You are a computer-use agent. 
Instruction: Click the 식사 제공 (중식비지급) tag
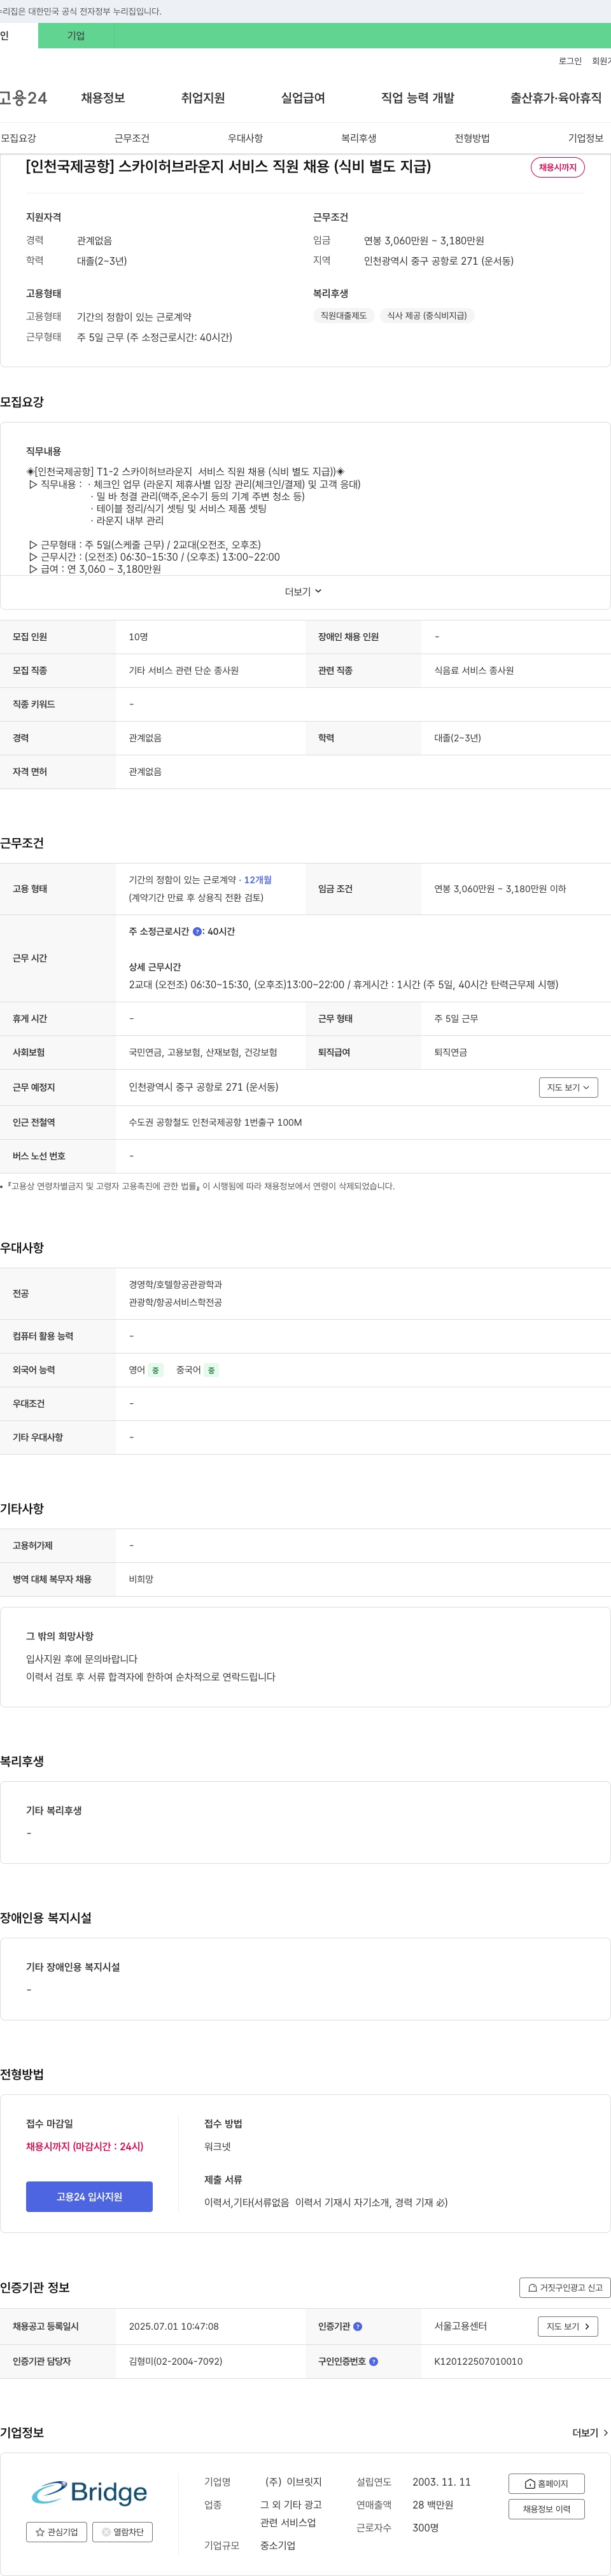point(427,315)
